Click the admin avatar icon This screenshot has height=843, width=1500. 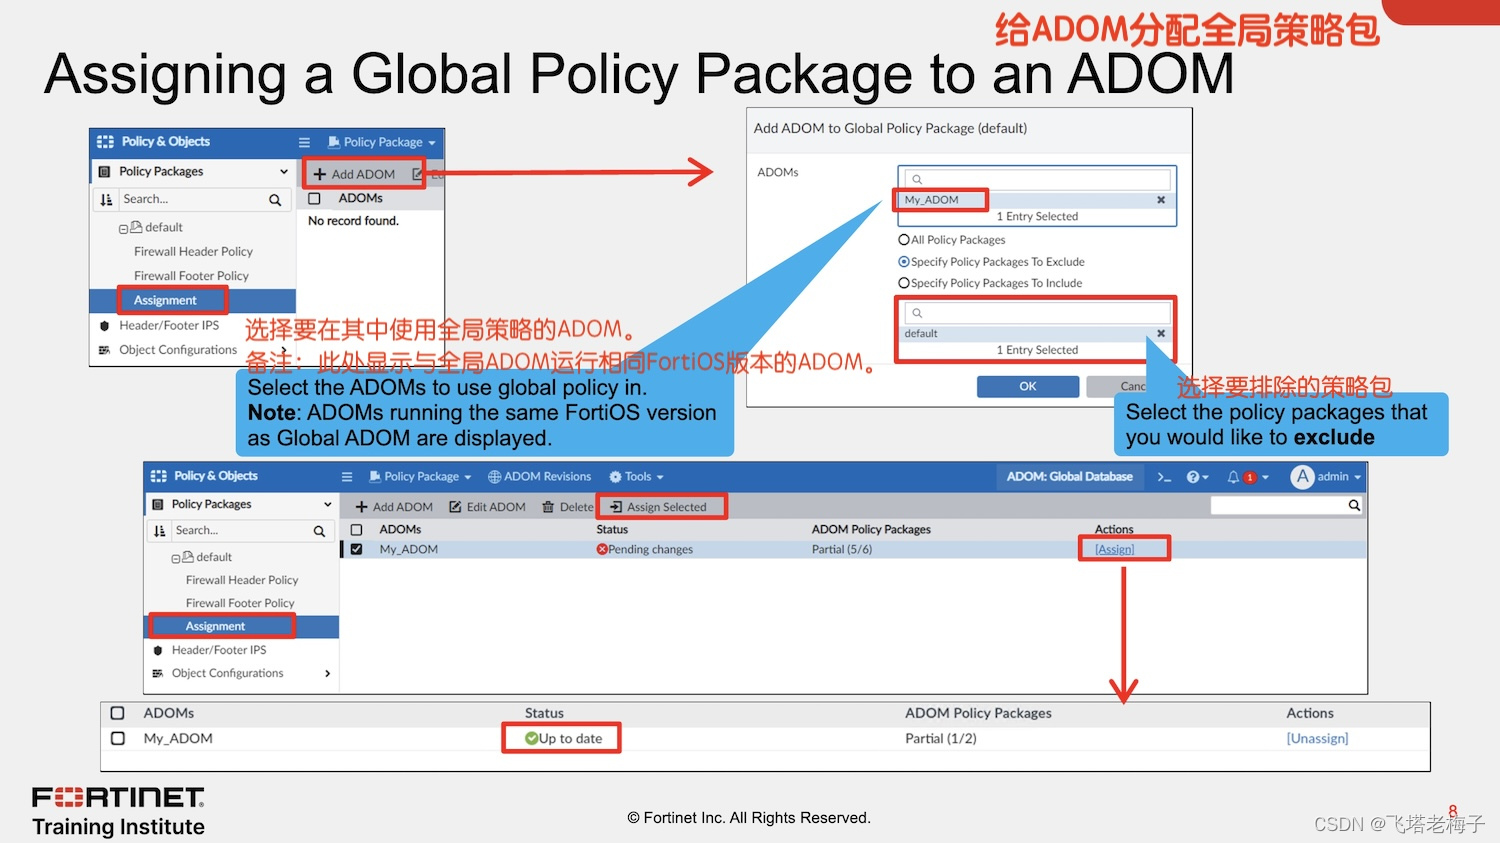(x=1302, y=477)
